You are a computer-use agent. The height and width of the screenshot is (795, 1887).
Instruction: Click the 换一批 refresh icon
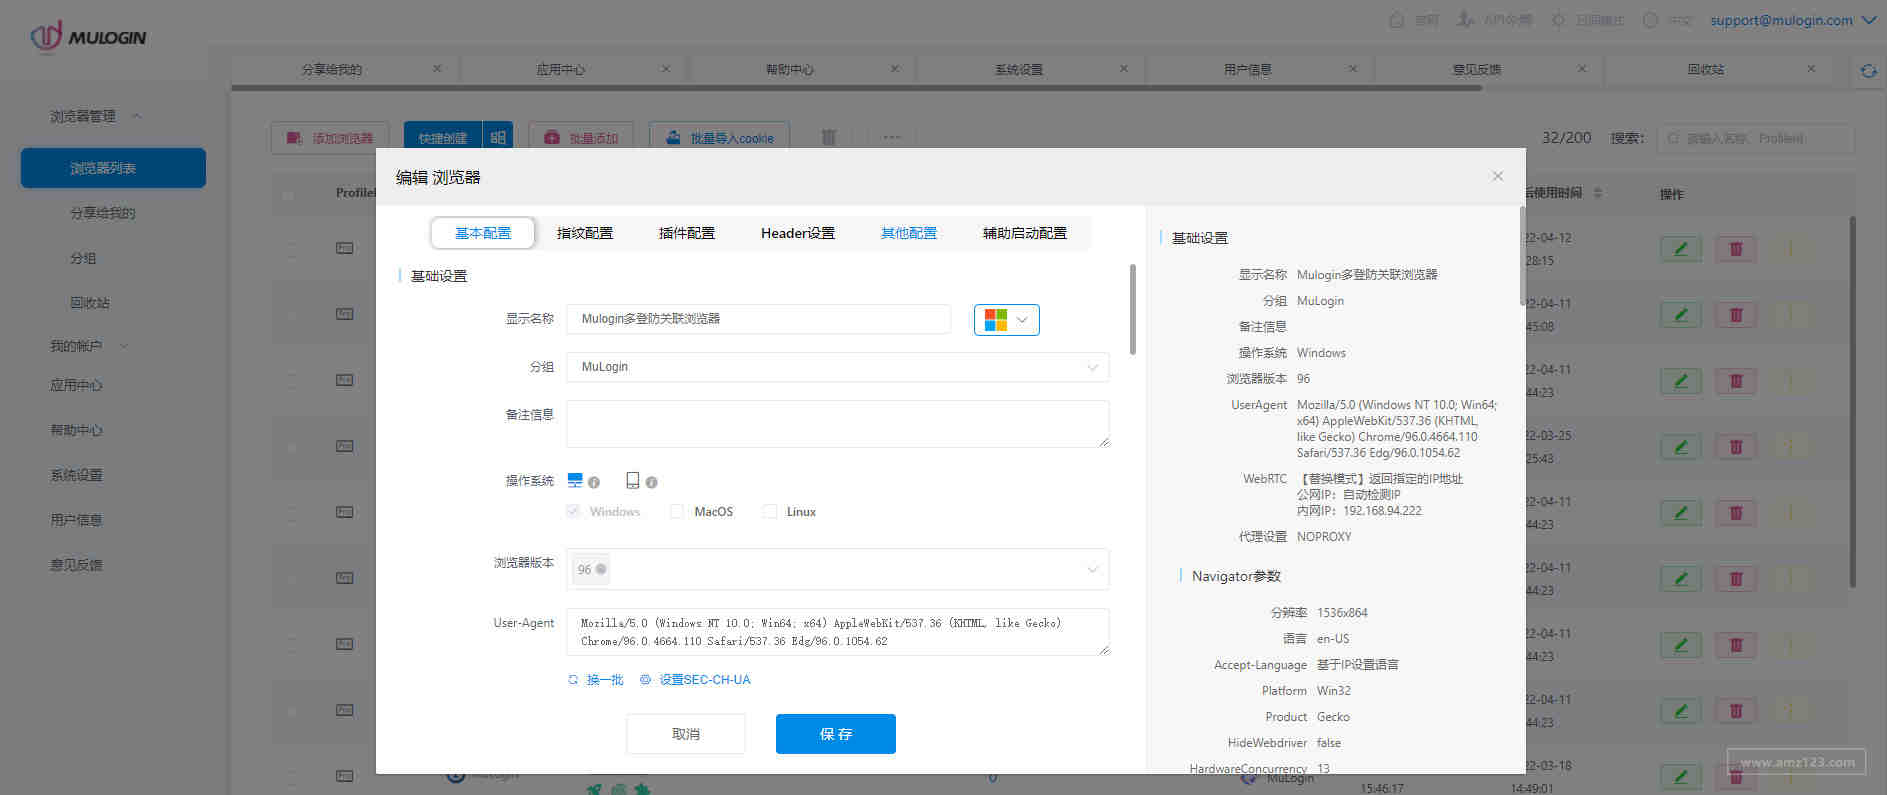pos(573,680)
